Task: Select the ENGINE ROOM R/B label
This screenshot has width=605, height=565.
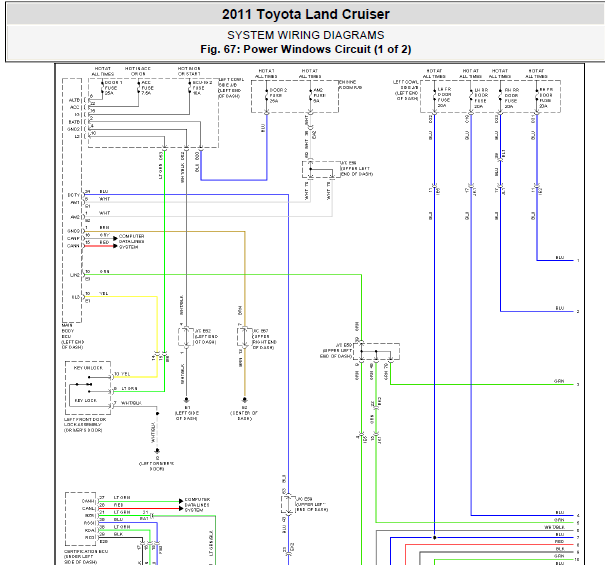Action: tap(351, 85)
